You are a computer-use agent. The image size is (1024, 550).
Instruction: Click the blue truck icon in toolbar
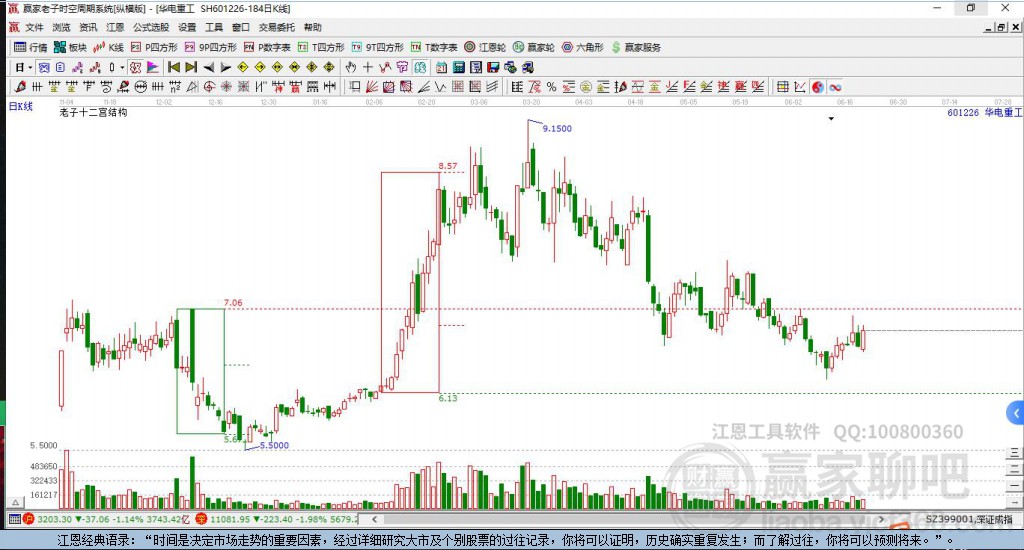(528, 67)
